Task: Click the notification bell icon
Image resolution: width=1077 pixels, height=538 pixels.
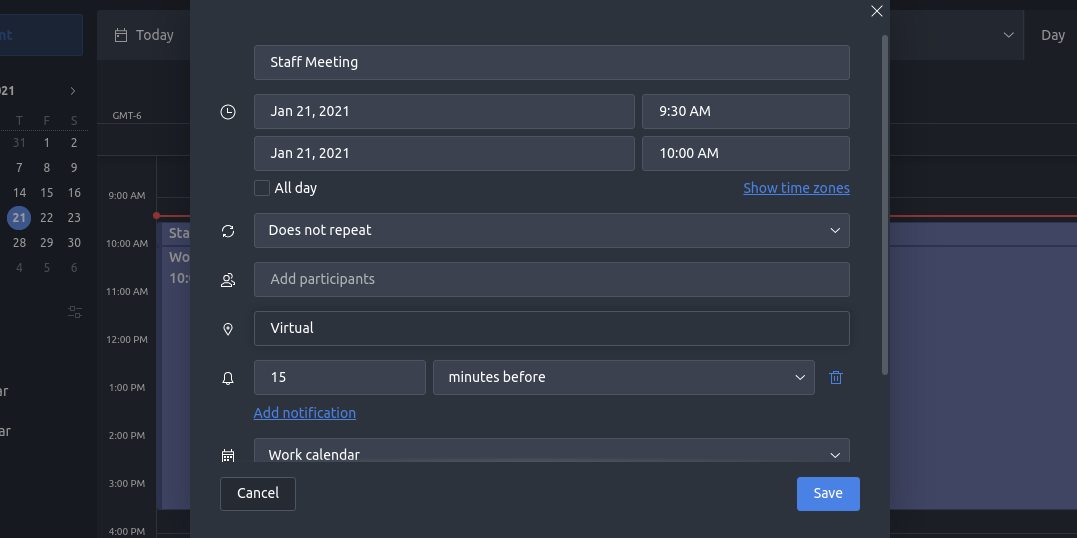Action: [228, 378]
